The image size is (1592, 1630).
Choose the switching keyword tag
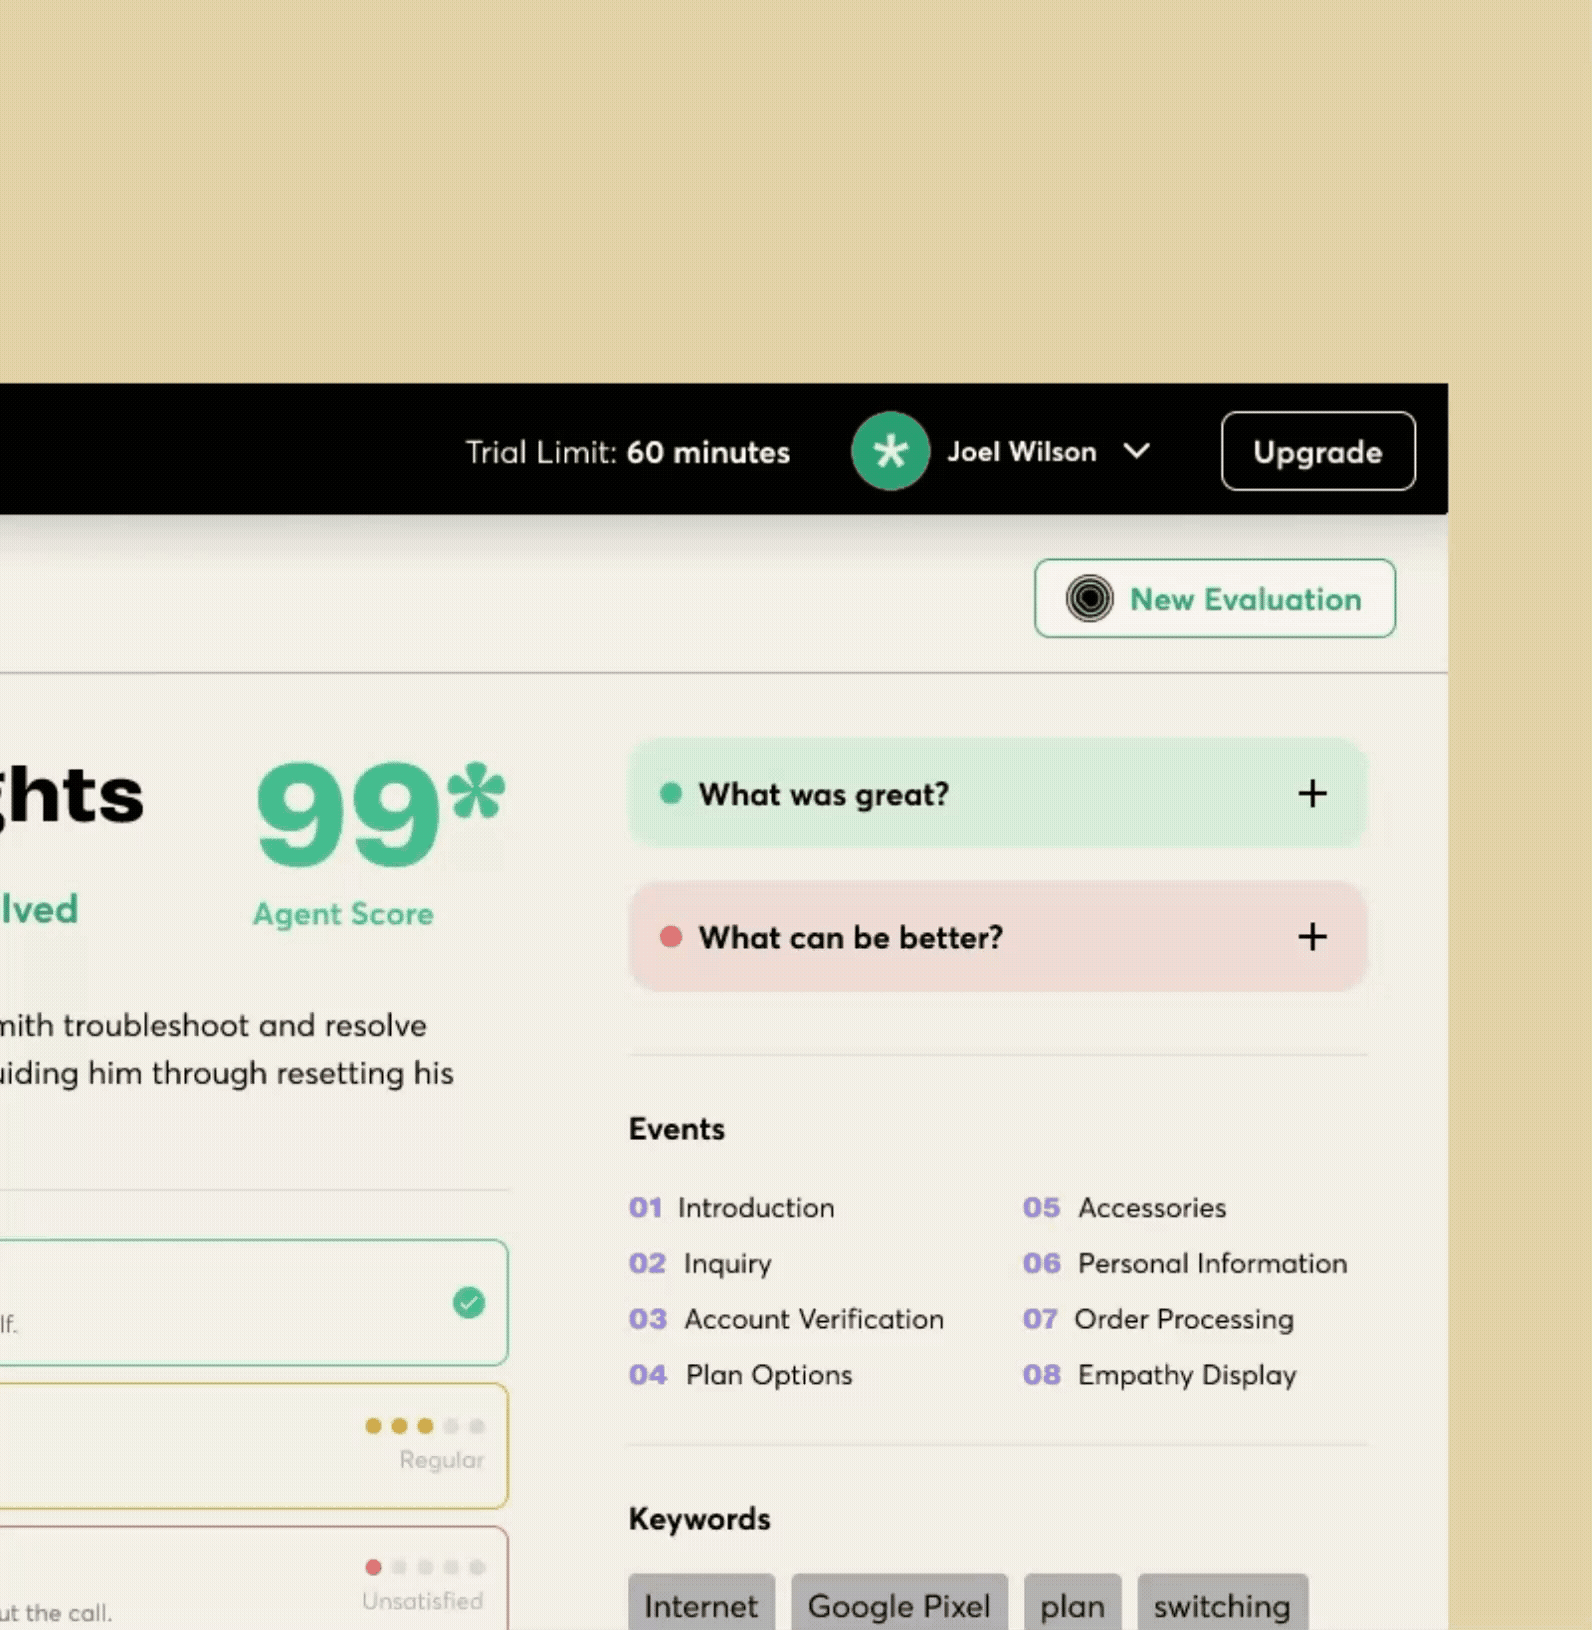tap(1222, 1605)
